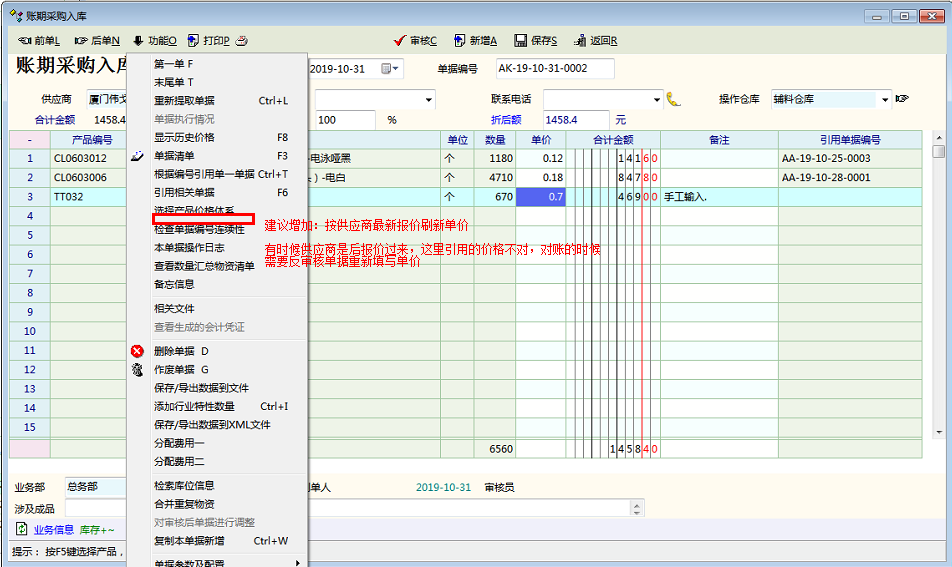Screen dimensions: 952x567
Task: Open the 单据参数及配置 submenu
Action: coord(189,562)
